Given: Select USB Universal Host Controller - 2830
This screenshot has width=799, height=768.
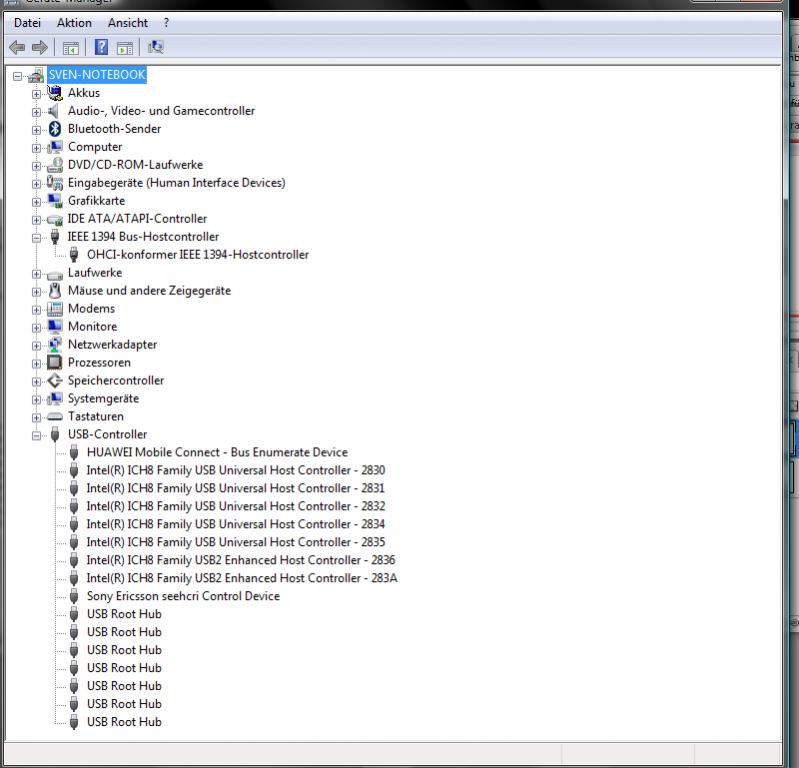Looking at the screenshot, I should click(236, 470).
